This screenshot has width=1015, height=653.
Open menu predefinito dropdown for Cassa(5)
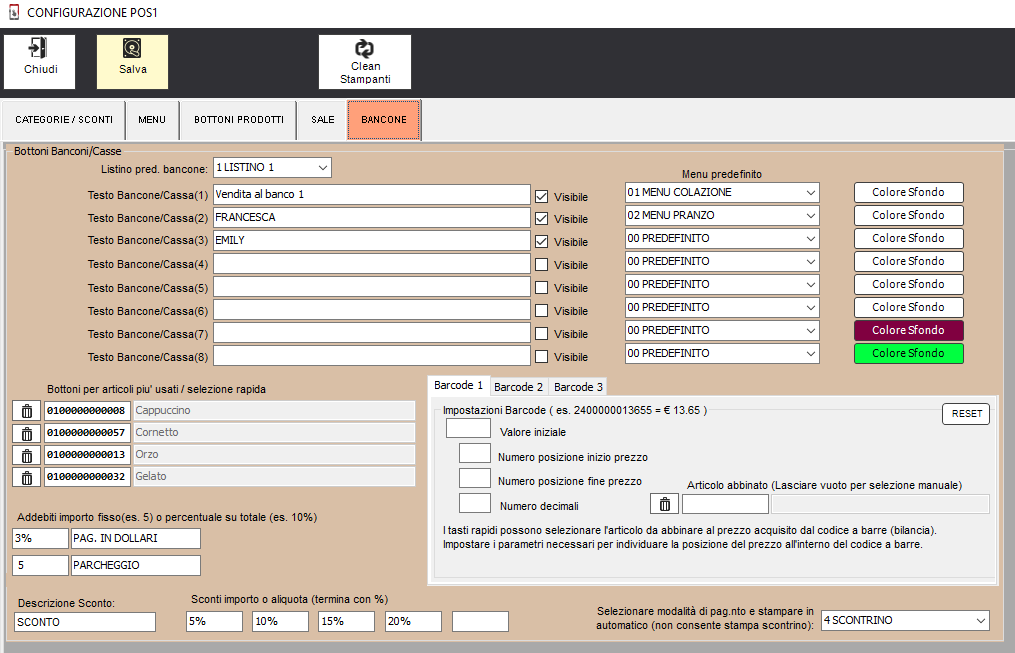pos(722,284)
